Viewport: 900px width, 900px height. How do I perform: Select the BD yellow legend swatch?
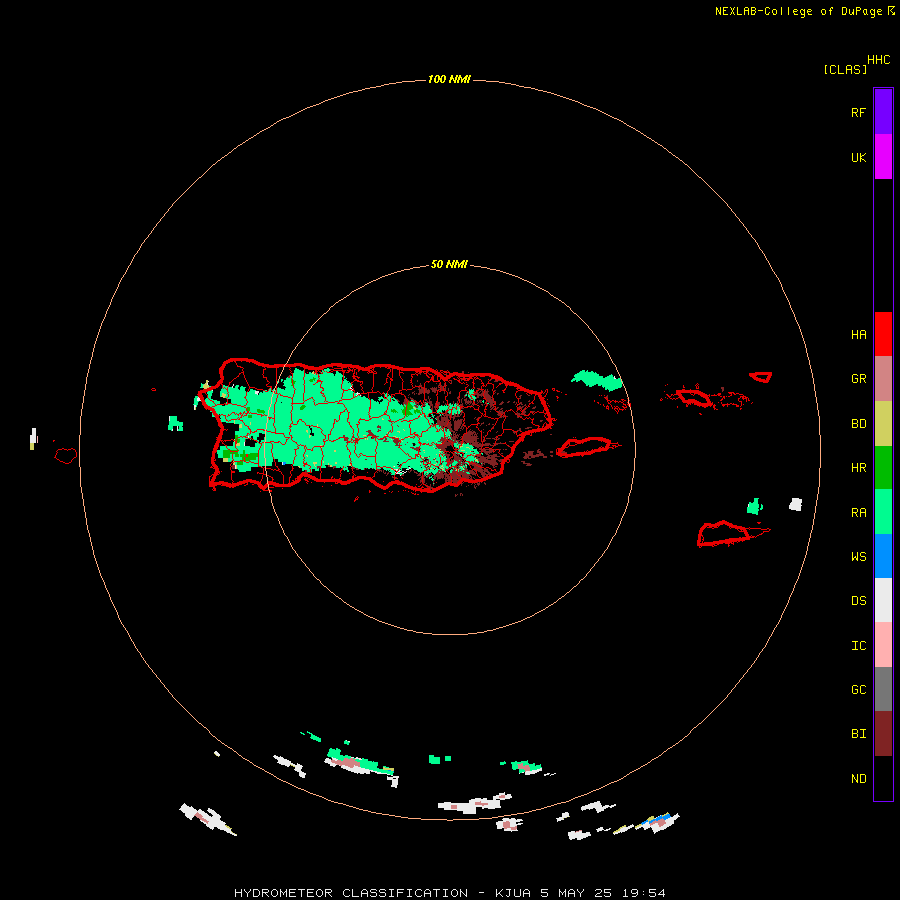coord(883,423)
